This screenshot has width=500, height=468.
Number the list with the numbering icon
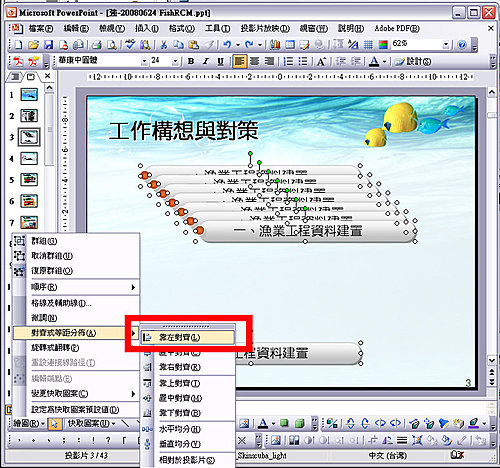click(x=288, y=61)
